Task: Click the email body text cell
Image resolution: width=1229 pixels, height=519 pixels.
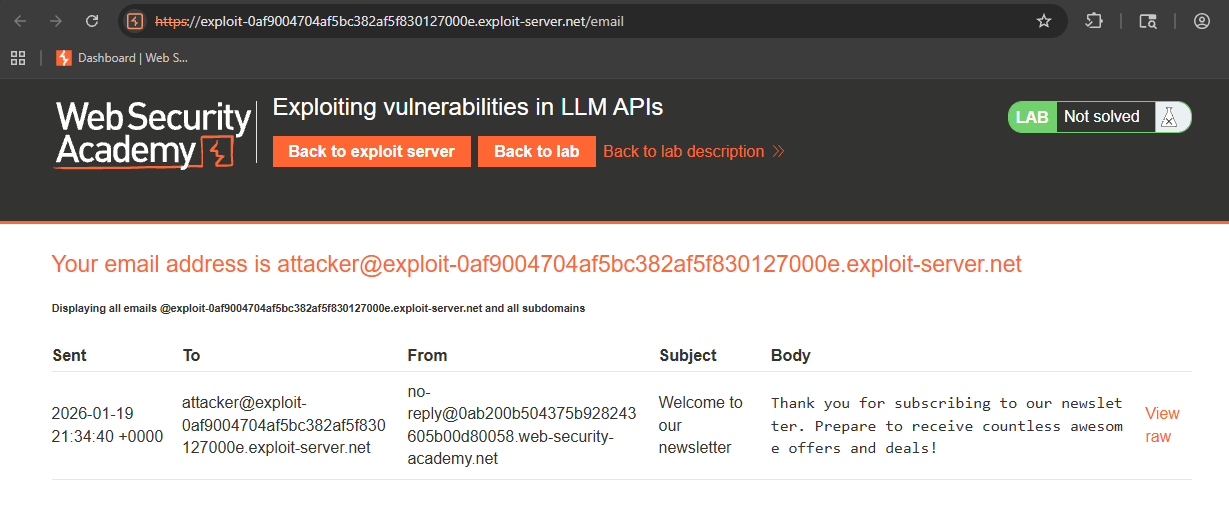Action: point(946,425)
